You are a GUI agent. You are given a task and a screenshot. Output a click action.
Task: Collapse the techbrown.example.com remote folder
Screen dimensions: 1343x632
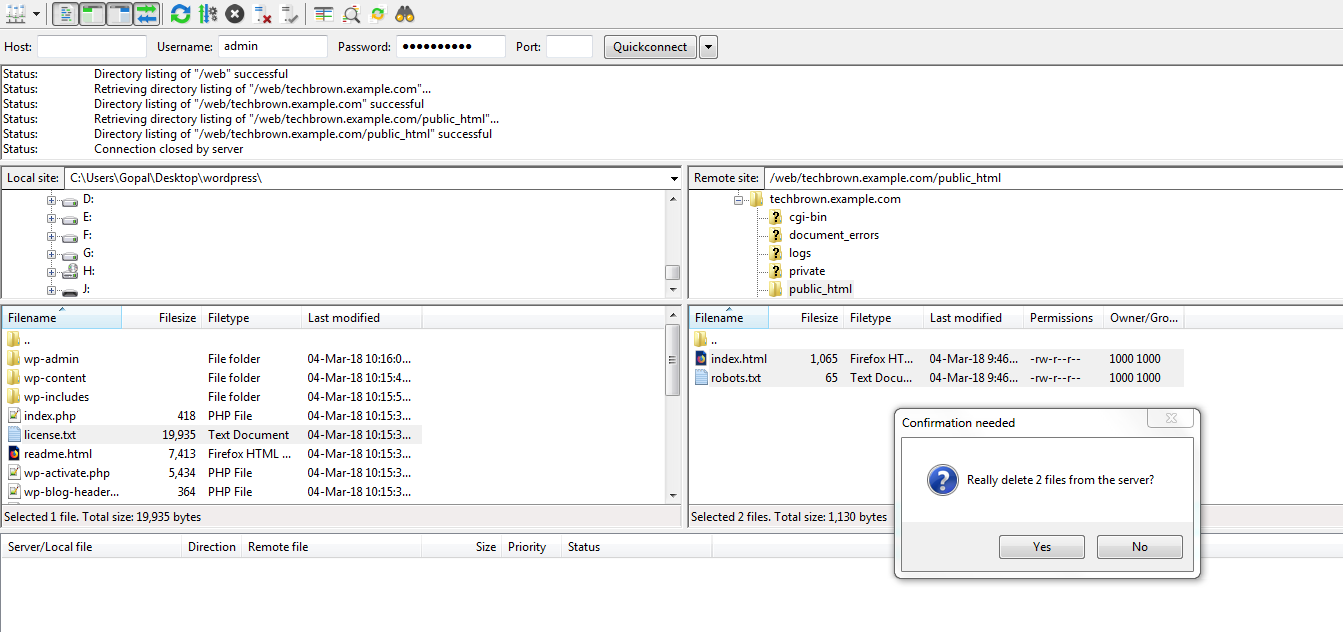(738, 199)
